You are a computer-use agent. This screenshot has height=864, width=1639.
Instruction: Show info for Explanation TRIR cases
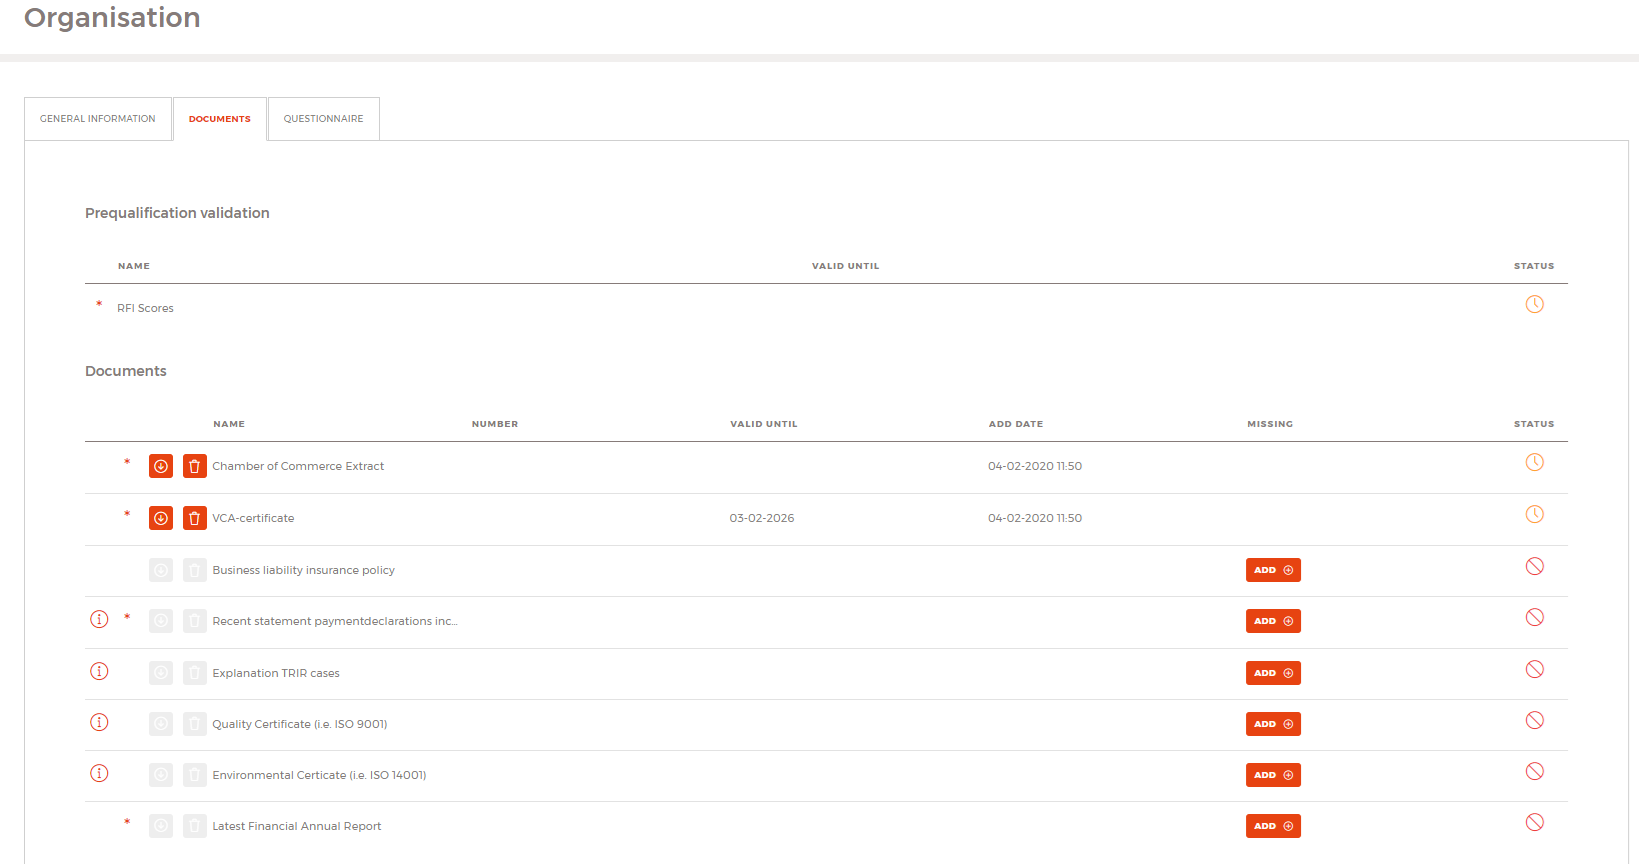tap(99, 671)
